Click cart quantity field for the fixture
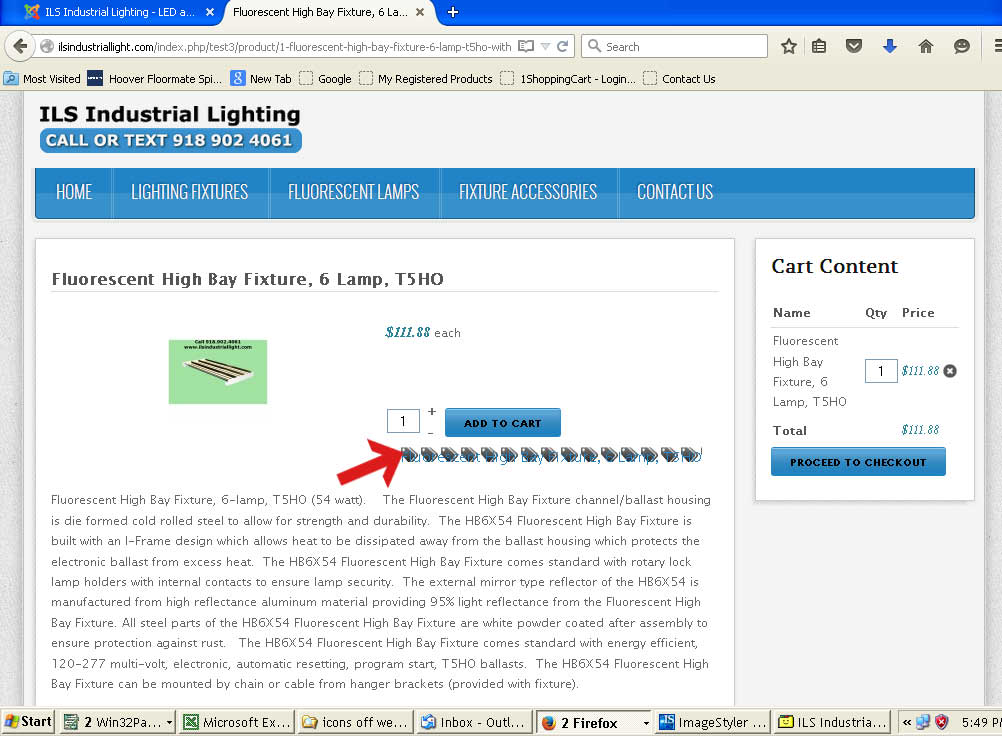This screenshot has width=1002, height=736. (881, 371)
